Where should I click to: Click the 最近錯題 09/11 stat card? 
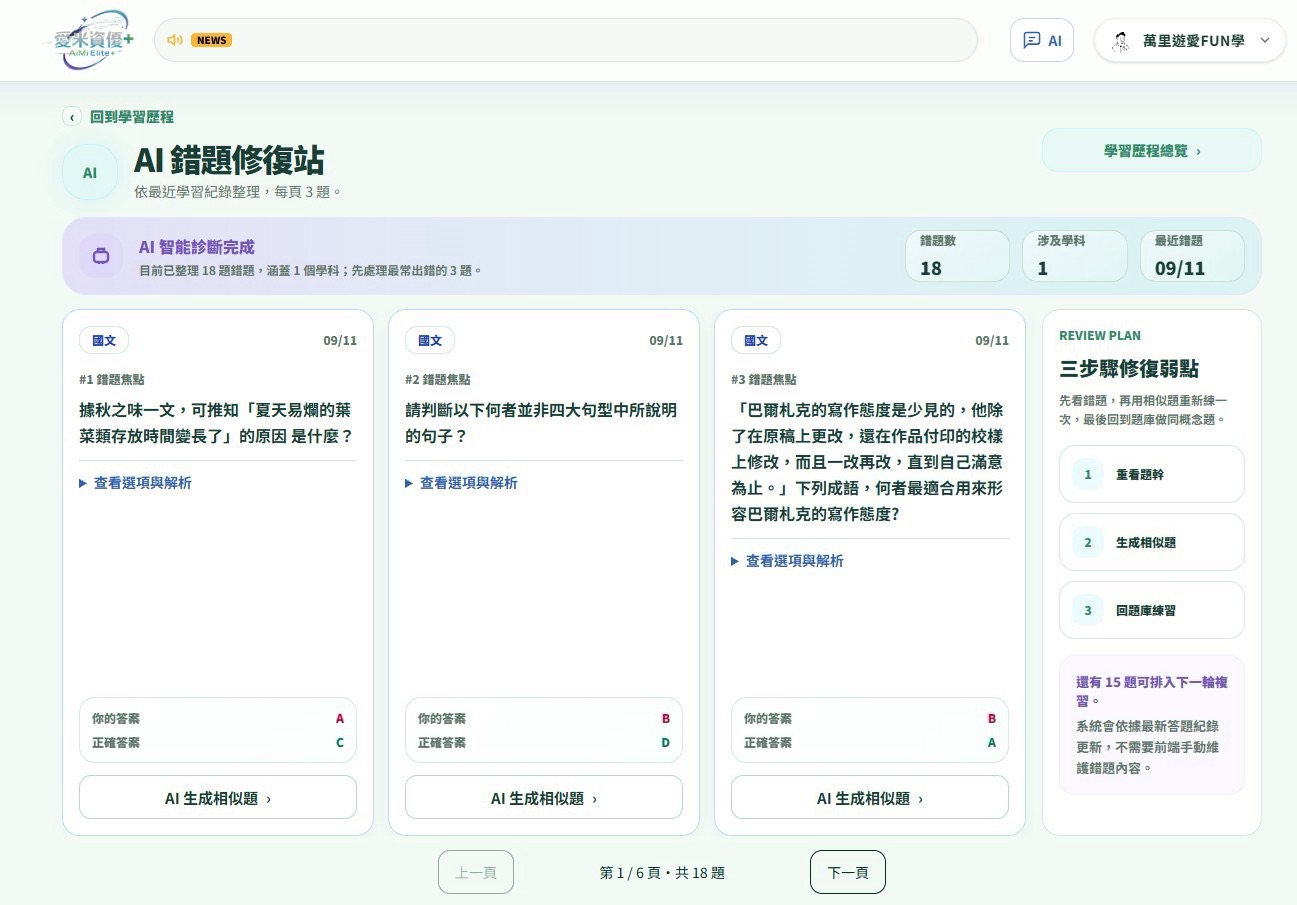[x=1193, y=256]
